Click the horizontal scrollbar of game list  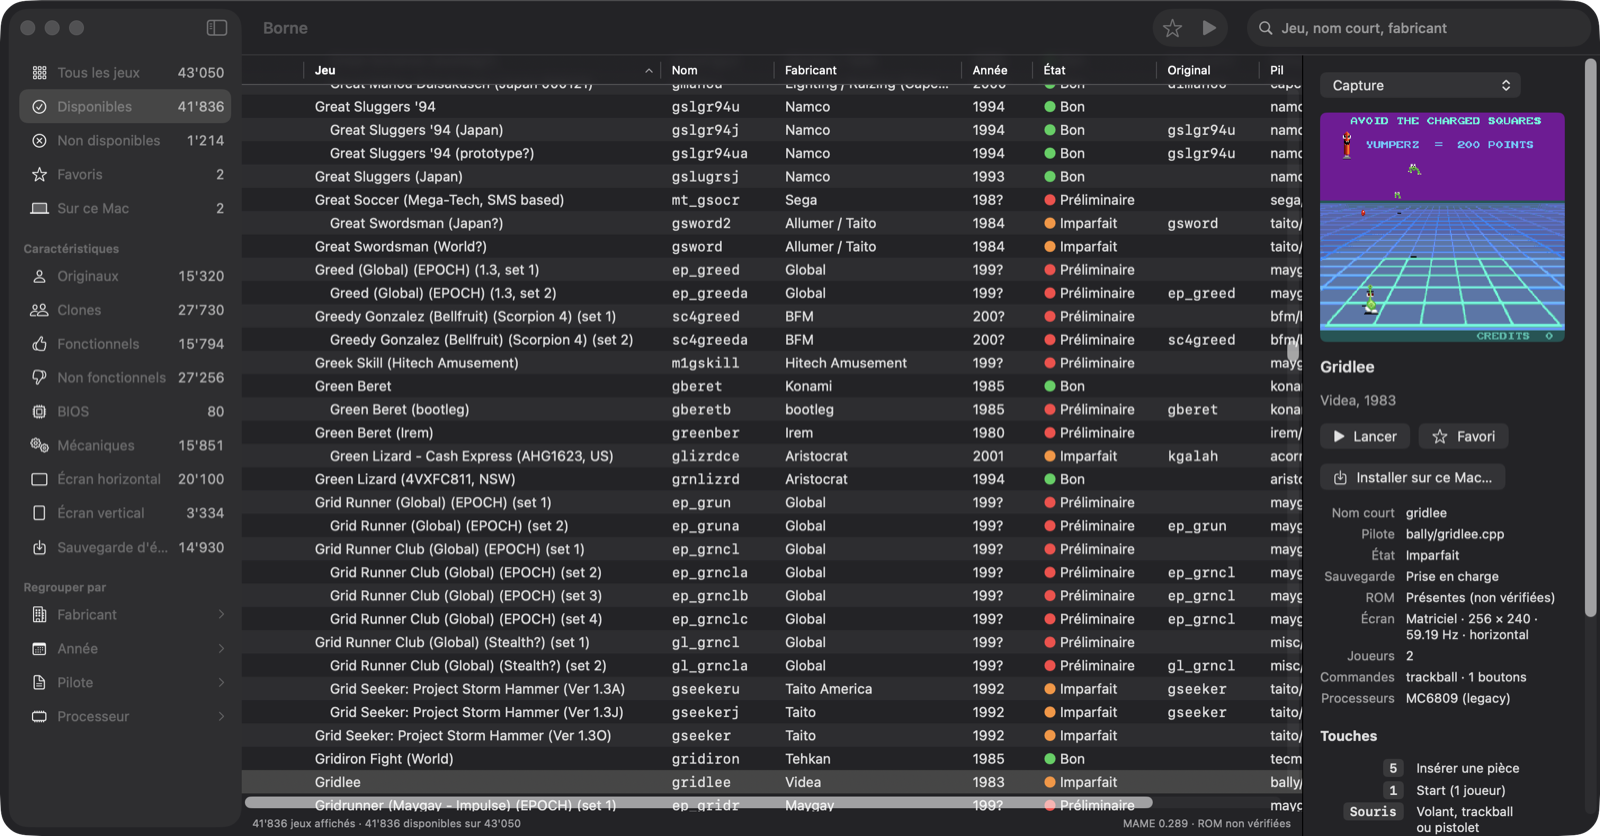698,803
